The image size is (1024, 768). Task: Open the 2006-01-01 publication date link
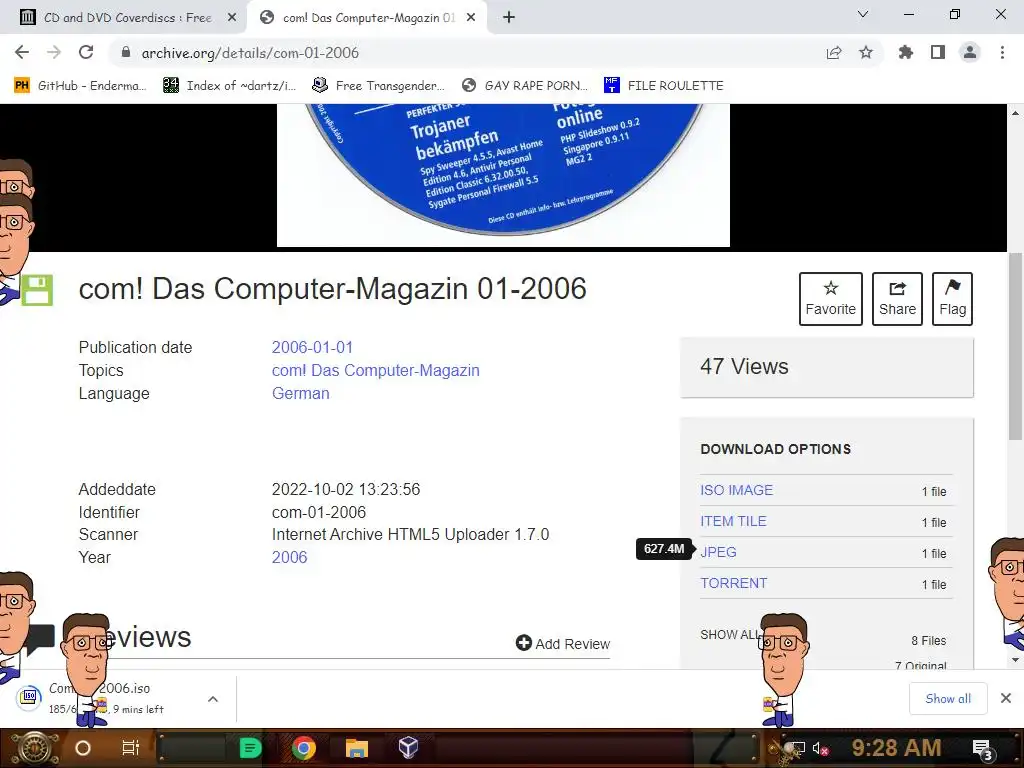312,347
